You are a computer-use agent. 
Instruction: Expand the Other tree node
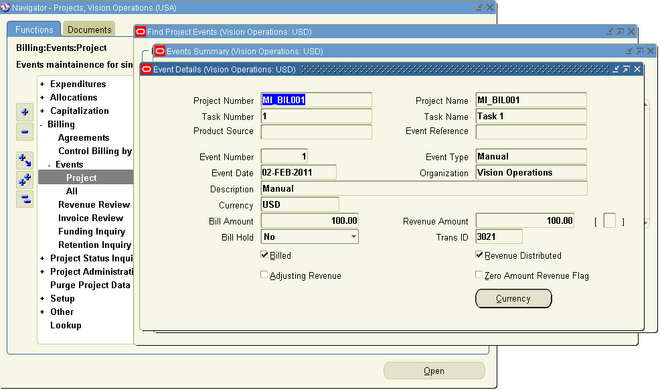click(42, 312)
